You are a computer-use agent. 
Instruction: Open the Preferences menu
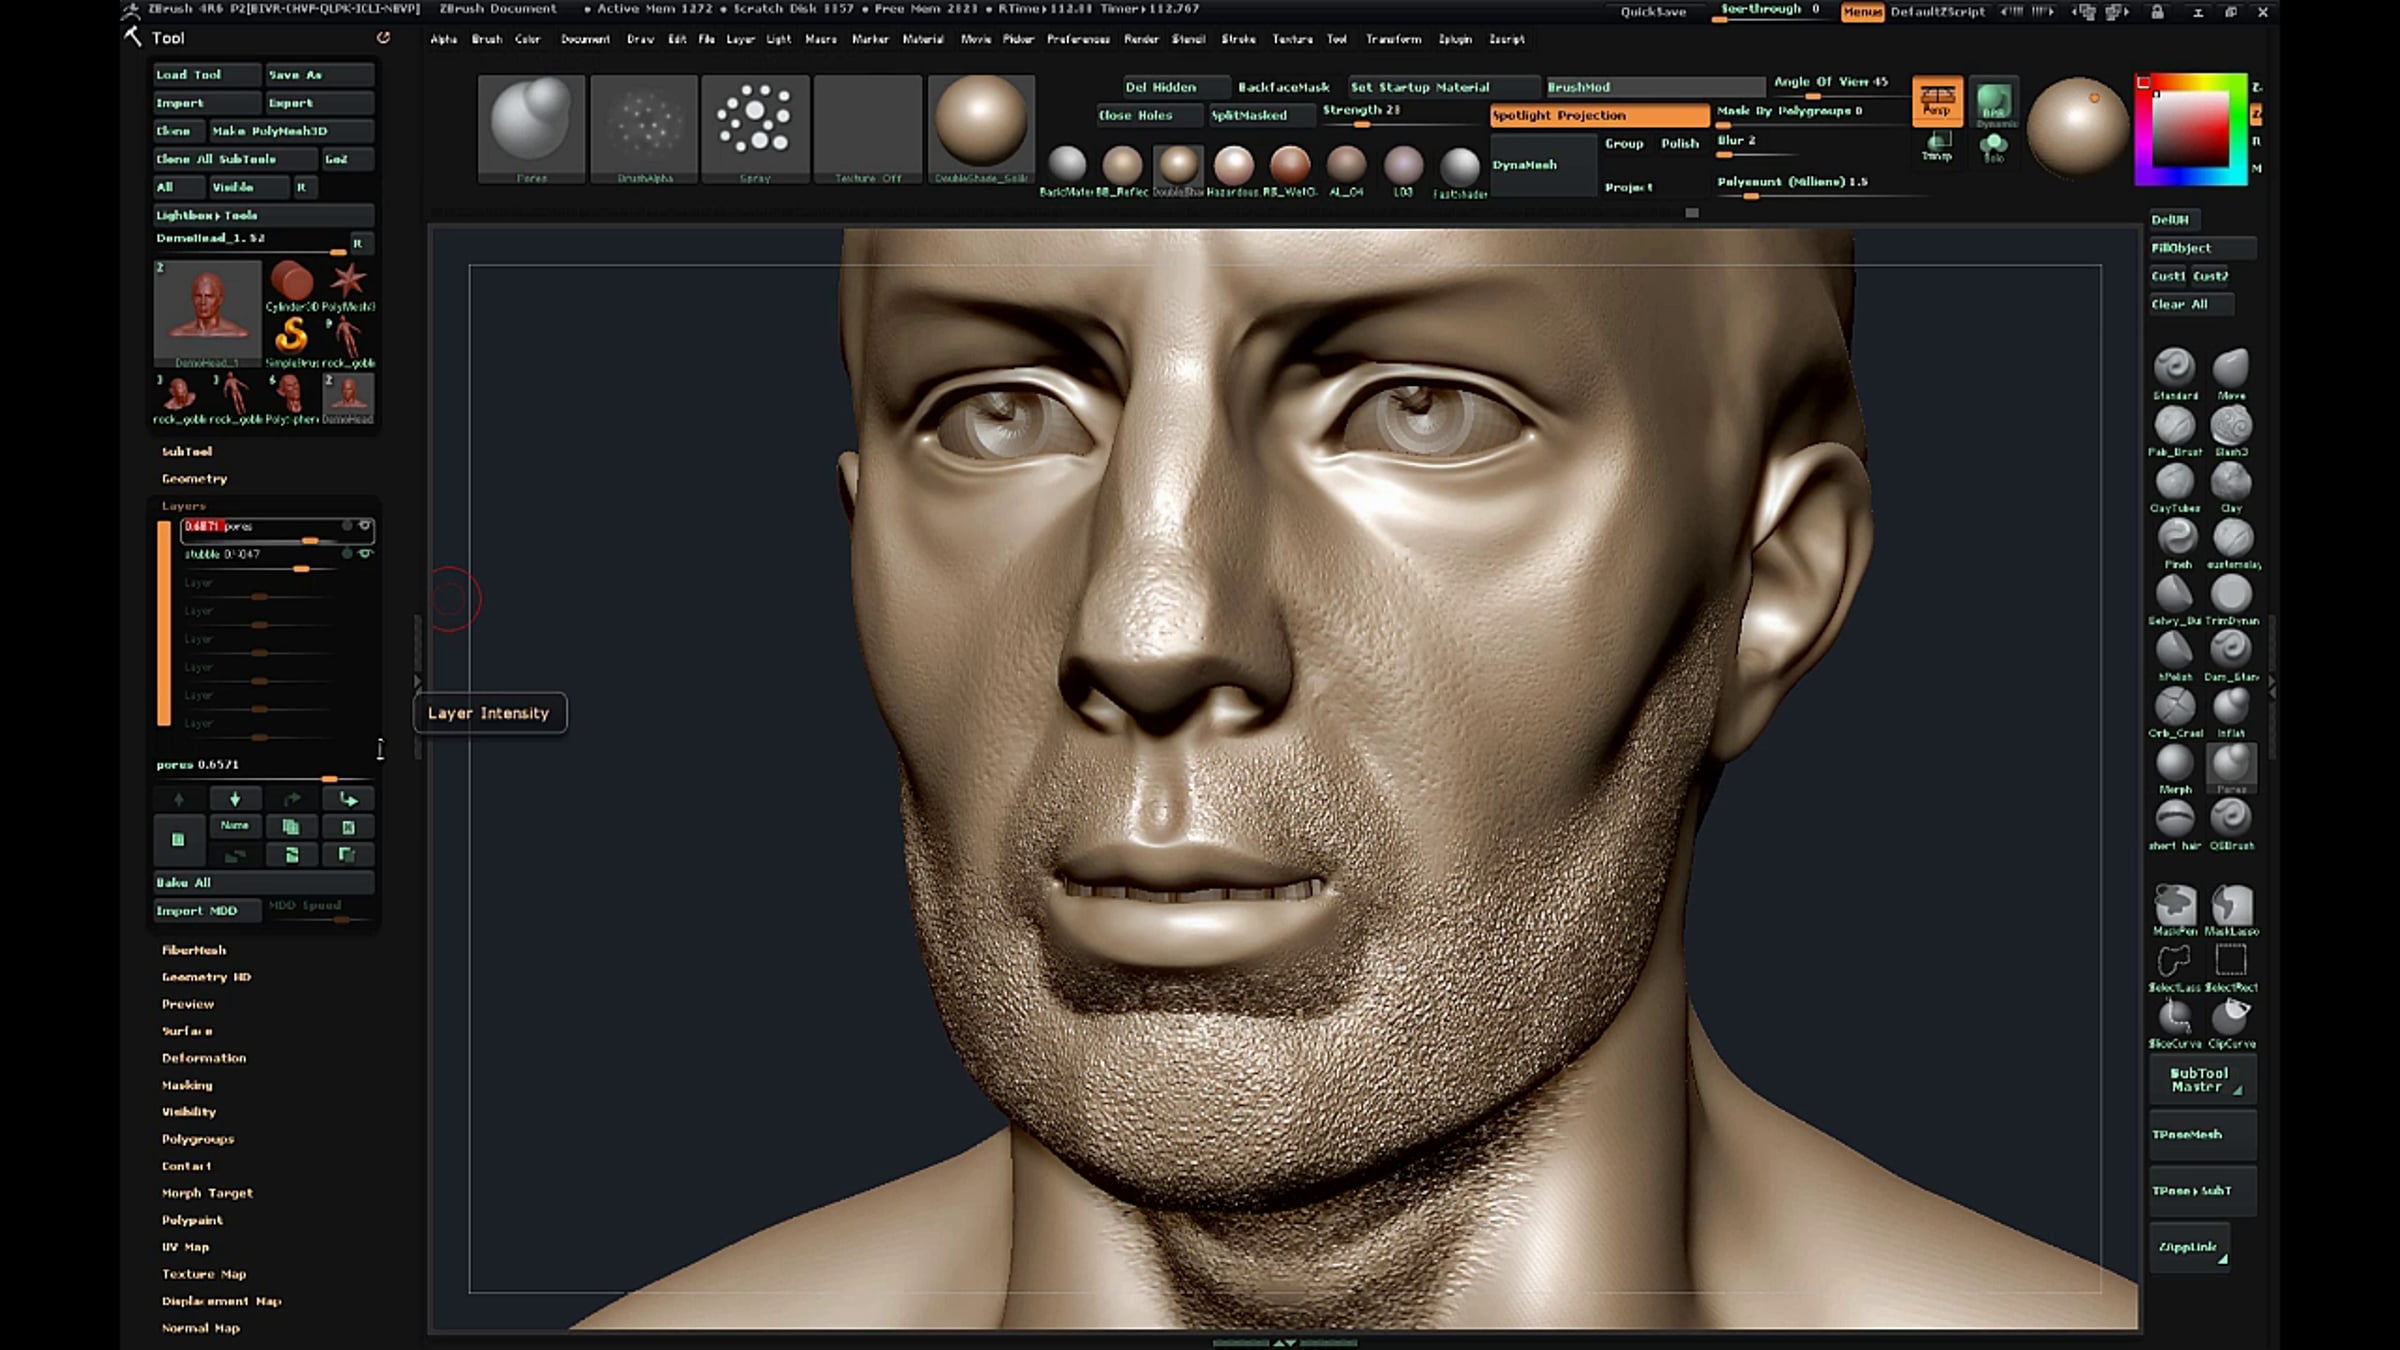click(x=1078, y=39)
